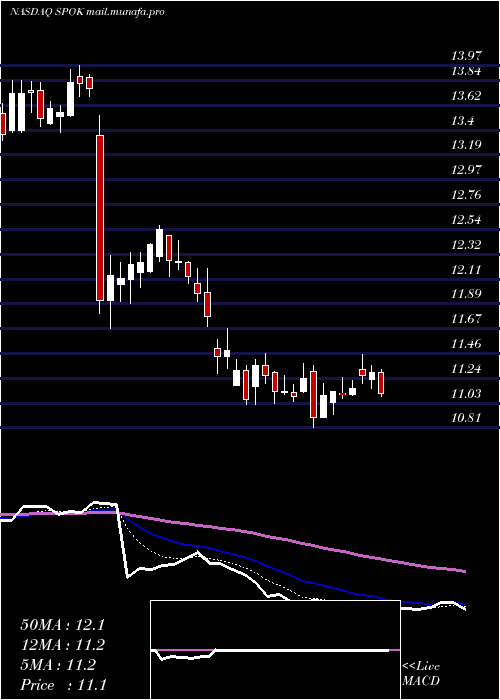The image size is (500, 700).
Task: Click the <<Live MACD label
Action: (x=421, y=674)
